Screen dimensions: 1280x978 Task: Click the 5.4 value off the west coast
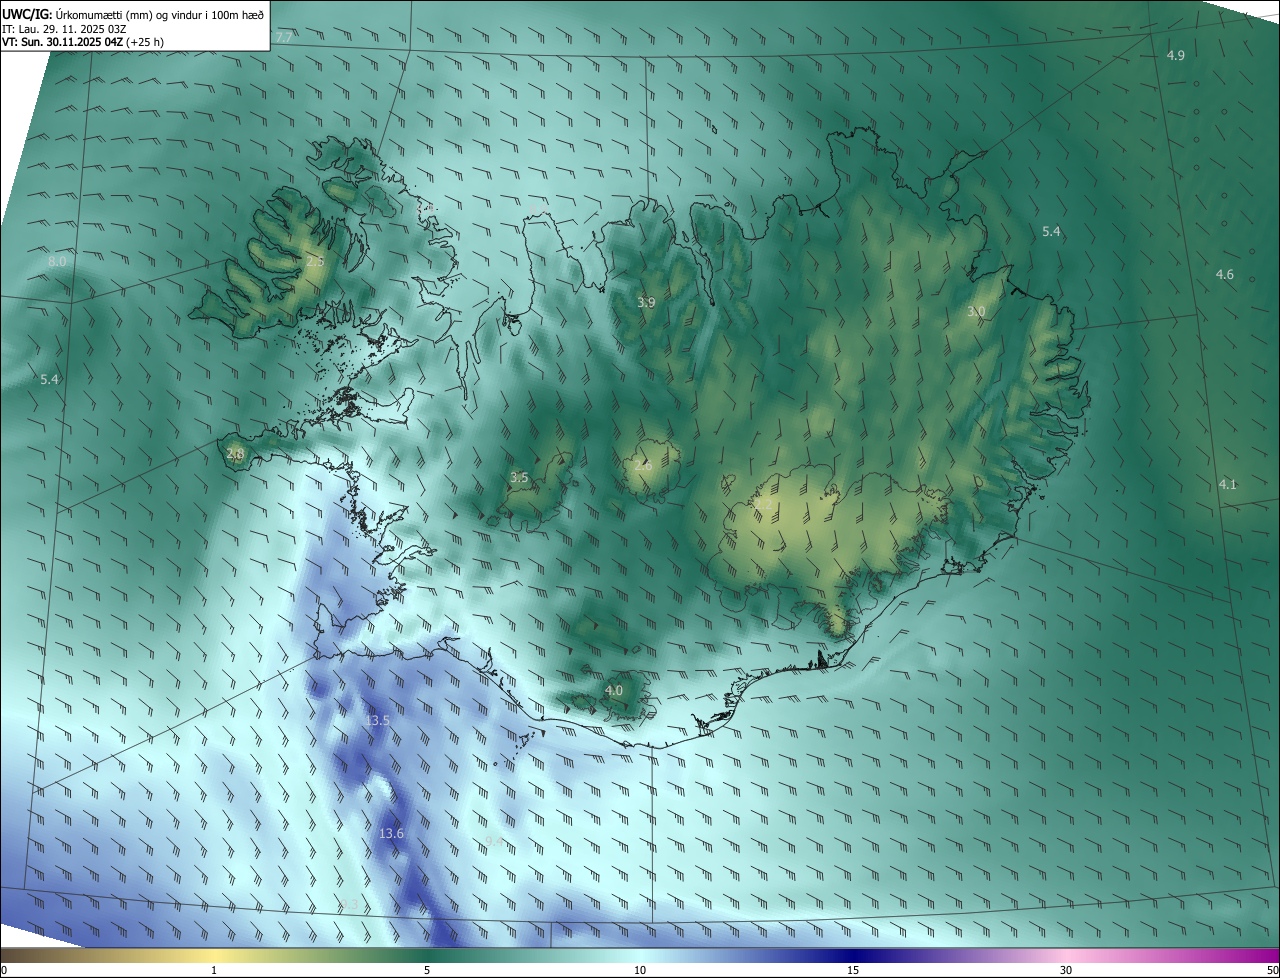click(x=49, y=379)
